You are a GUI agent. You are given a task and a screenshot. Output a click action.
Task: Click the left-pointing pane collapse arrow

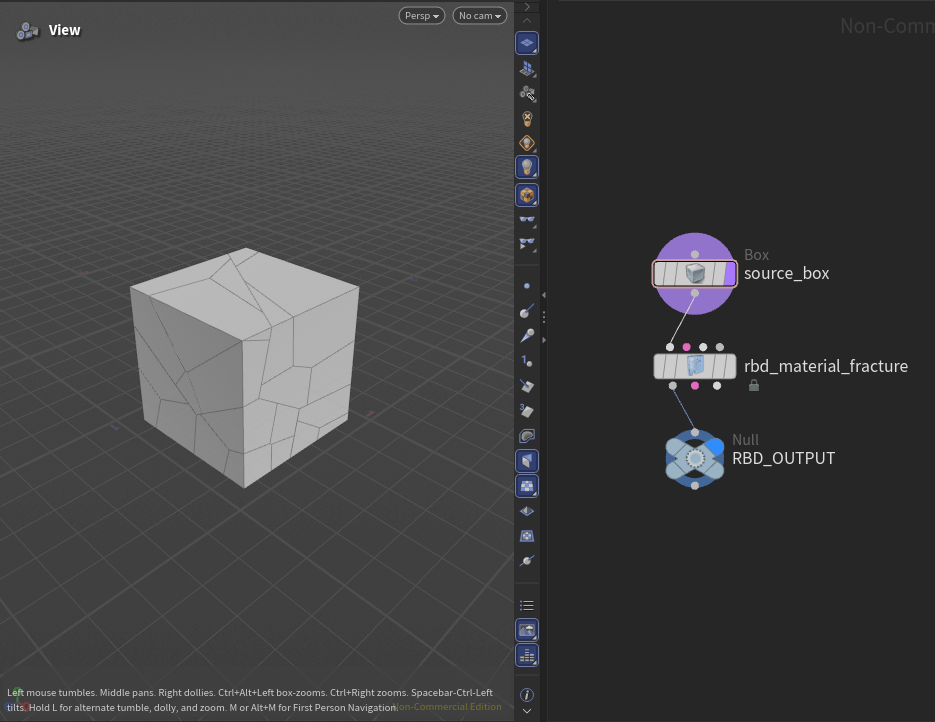543,295
